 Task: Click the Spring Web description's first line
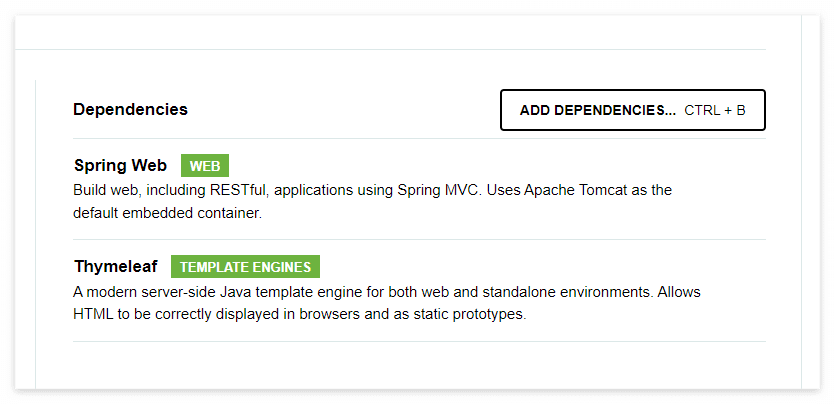(372, 191)
